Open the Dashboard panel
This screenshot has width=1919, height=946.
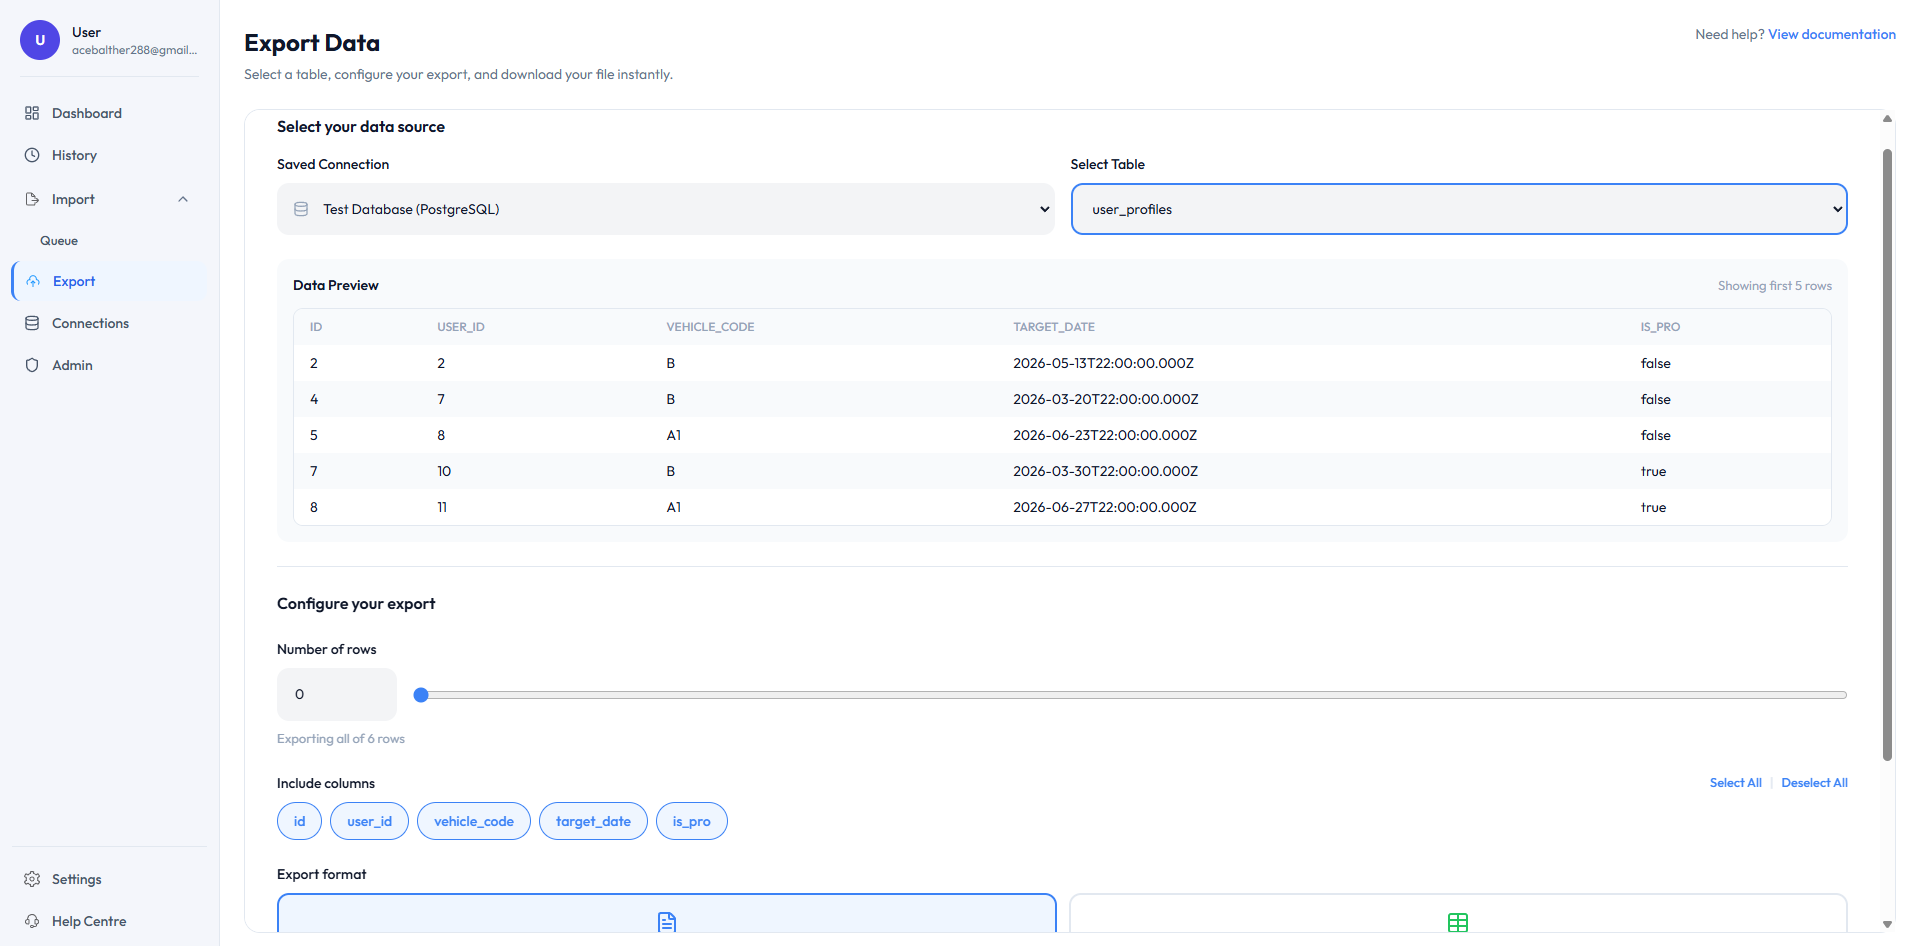click(x=33, y=113)
